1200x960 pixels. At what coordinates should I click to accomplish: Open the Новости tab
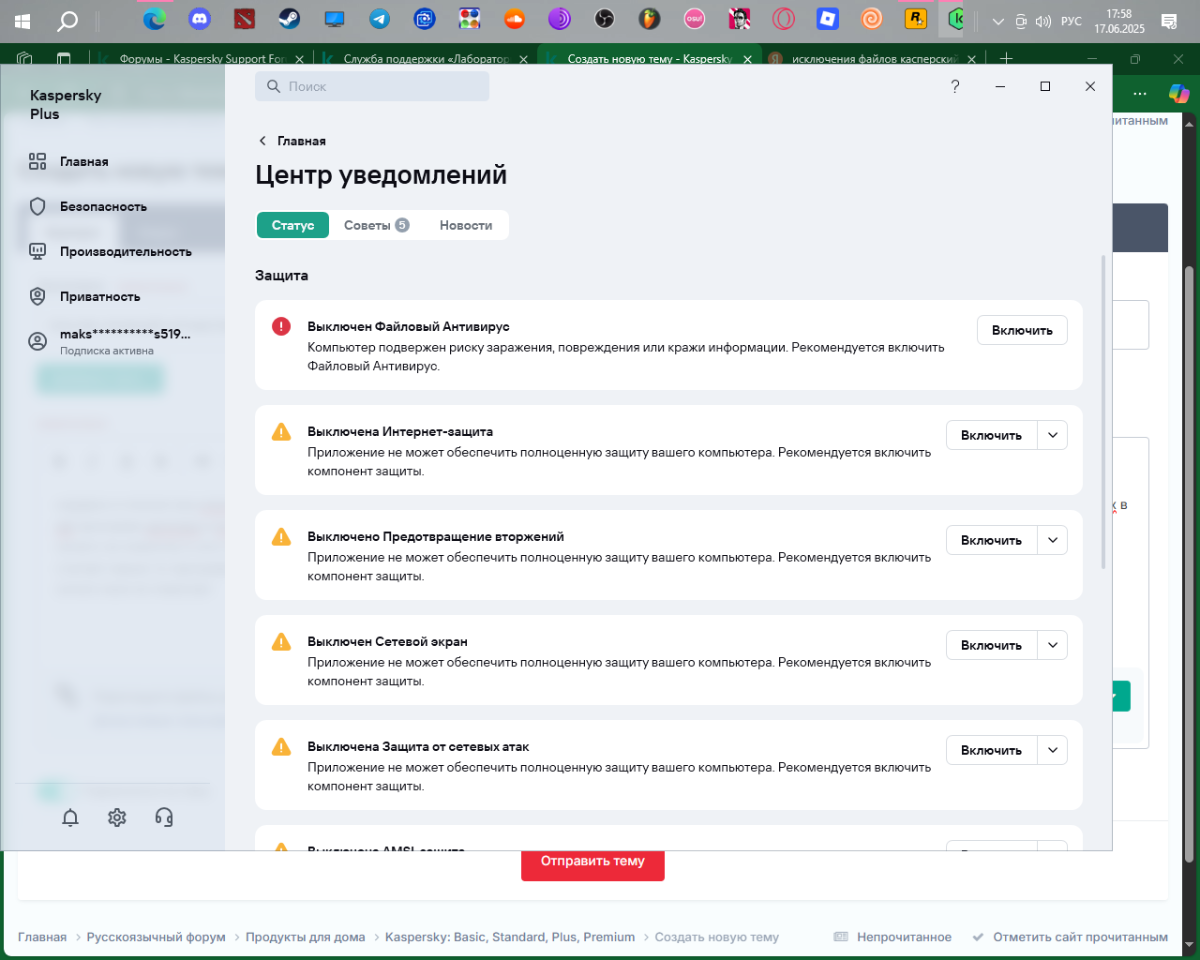[466, 225]
